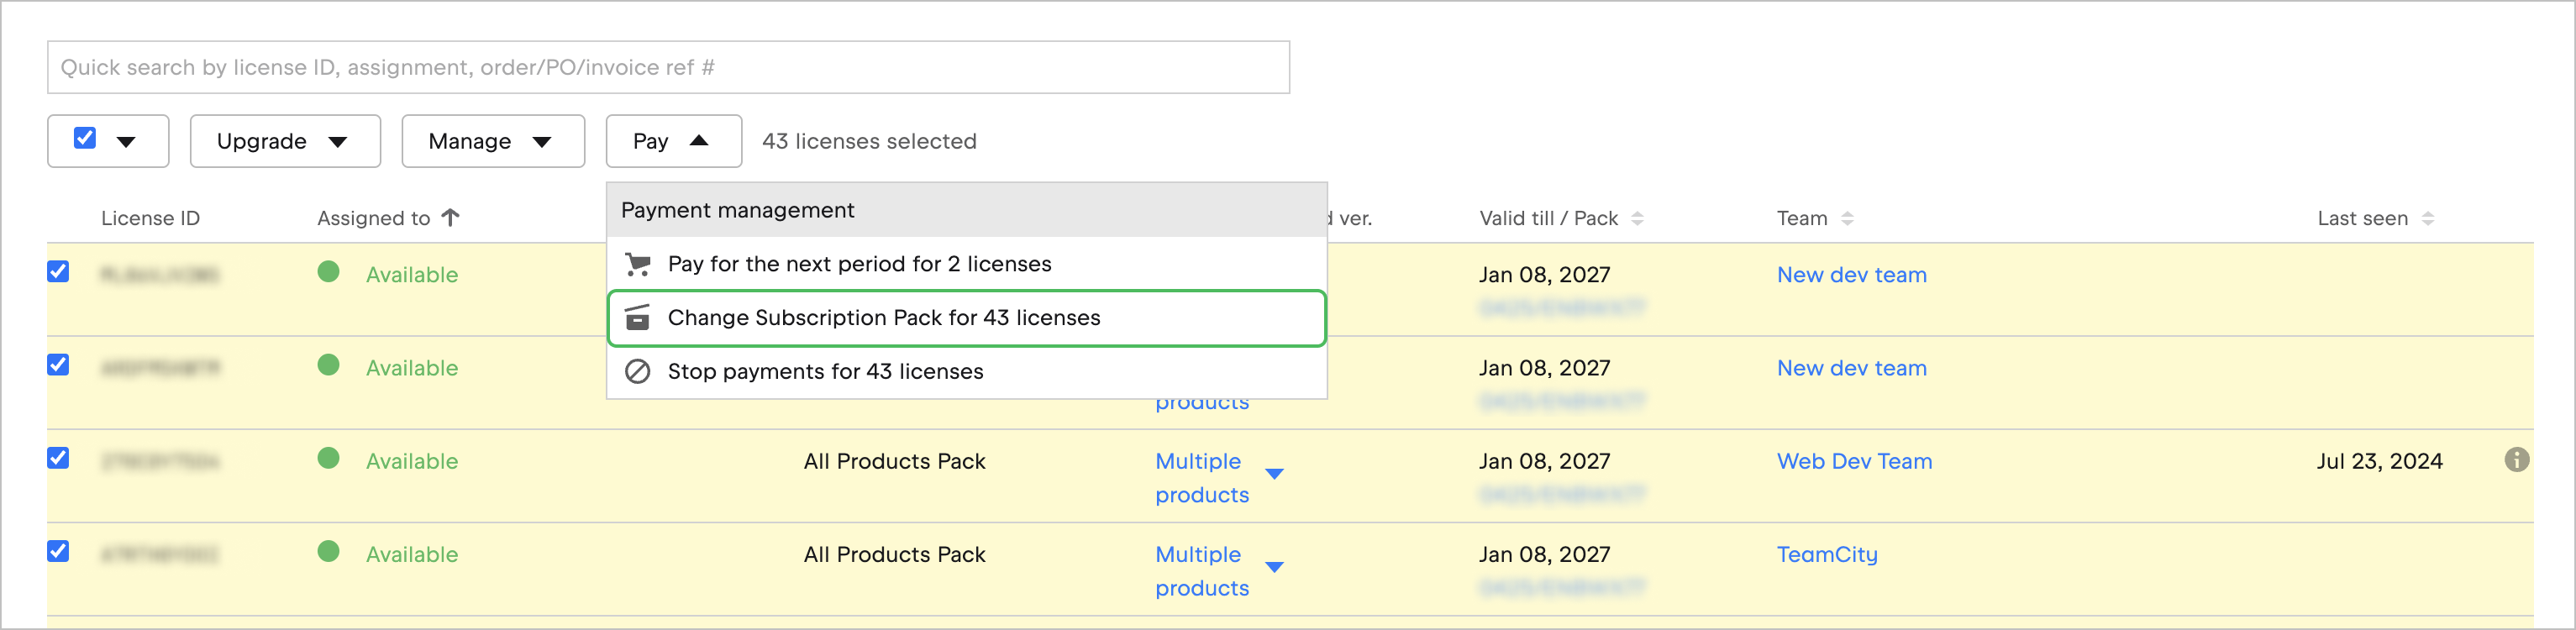Click the Stop payments prohibition icon
The image size is (2576, 630).
[637, 372]
